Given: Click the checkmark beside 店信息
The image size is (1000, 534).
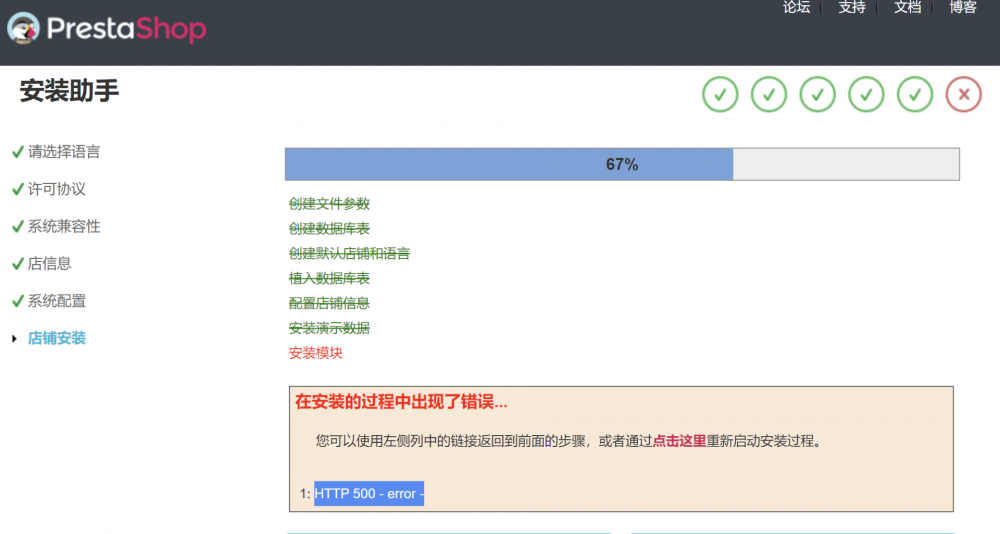Looking at the screenshot, I should (18, 263).
